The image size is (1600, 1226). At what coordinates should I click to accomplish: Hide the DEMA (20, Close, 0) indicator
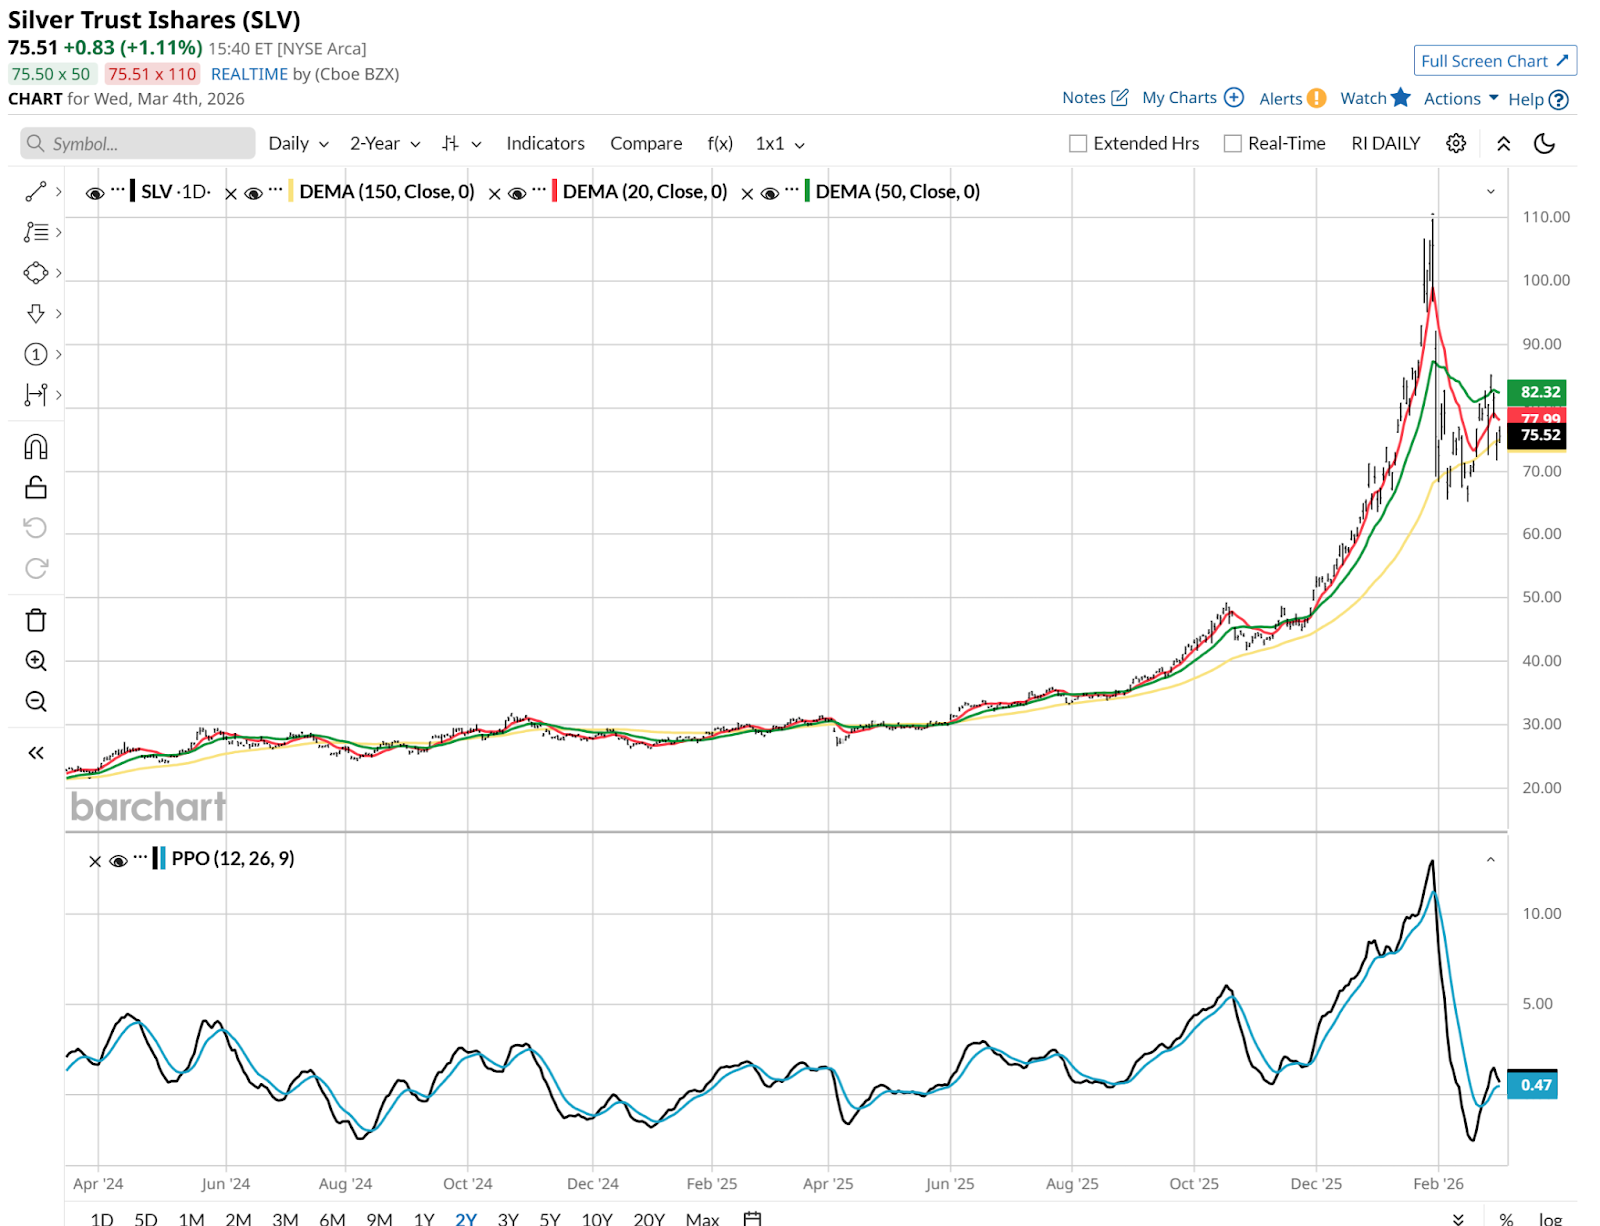pyautogui.click(x=517, y=193)
